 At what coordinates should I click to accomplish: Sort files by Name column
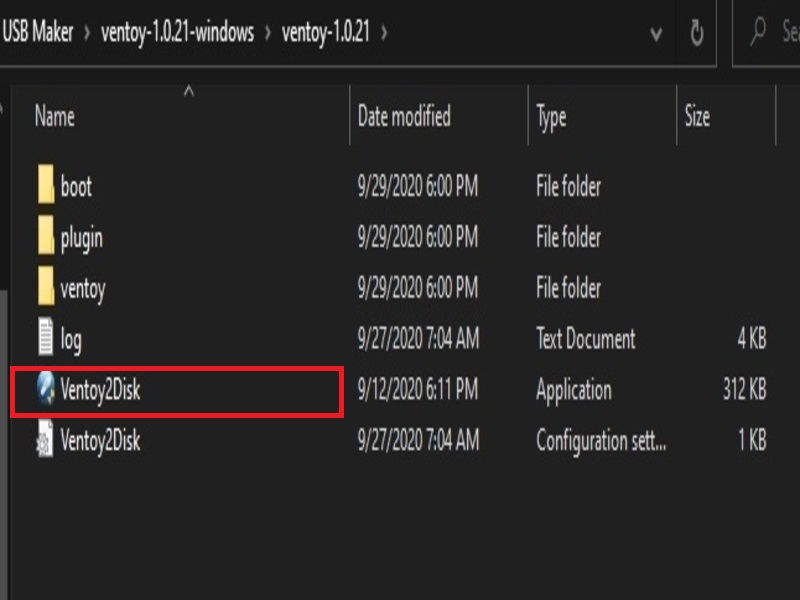point(55,116)
